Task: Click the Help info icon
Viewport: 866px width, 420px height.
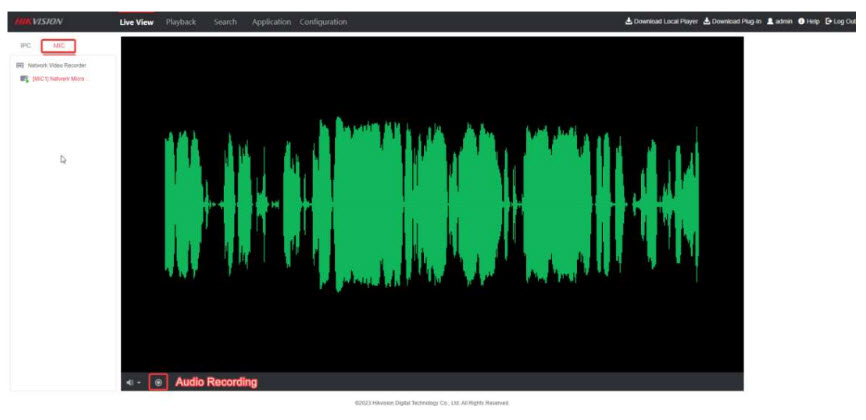Action: [801, 21]
